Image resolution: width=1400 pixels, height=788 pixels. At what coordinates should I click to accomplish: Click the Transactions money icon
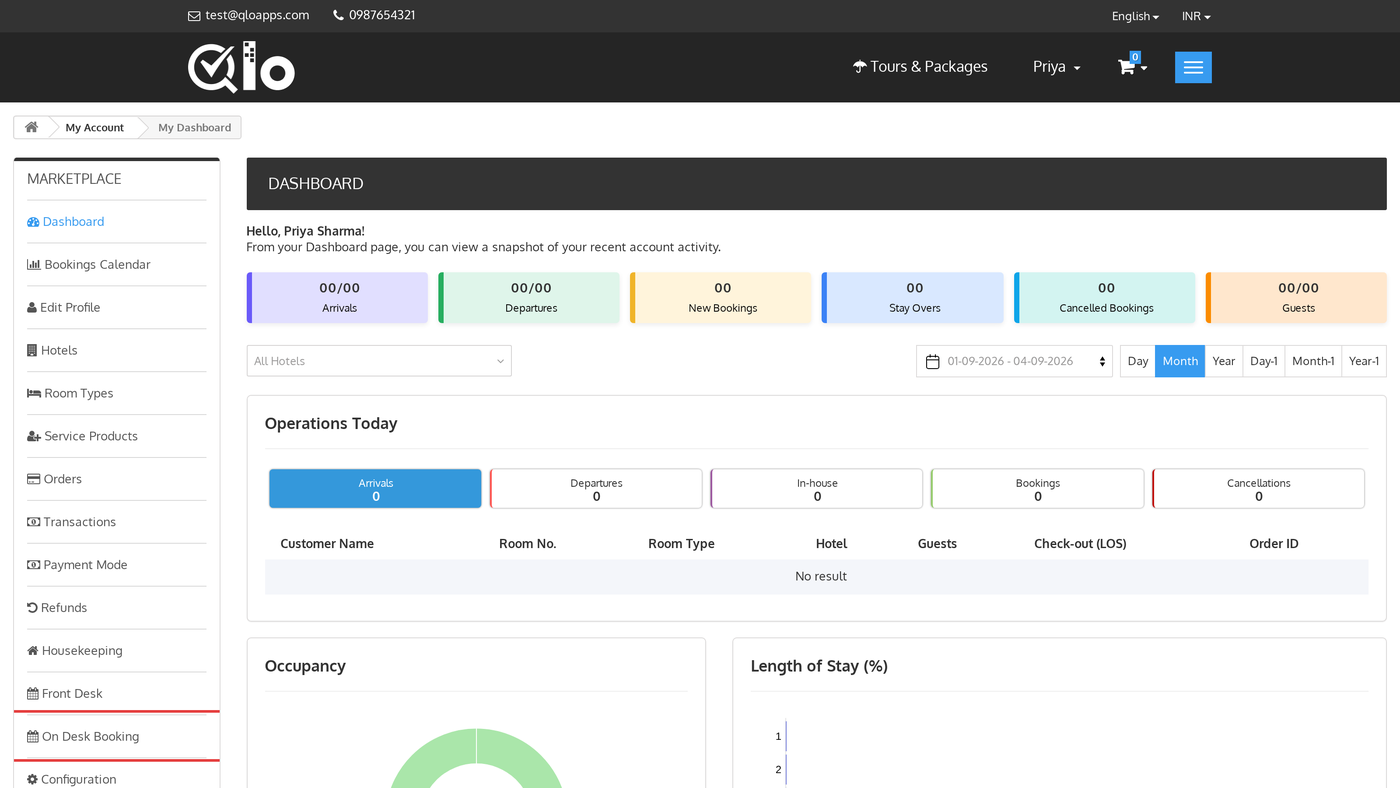pos(33,522)
